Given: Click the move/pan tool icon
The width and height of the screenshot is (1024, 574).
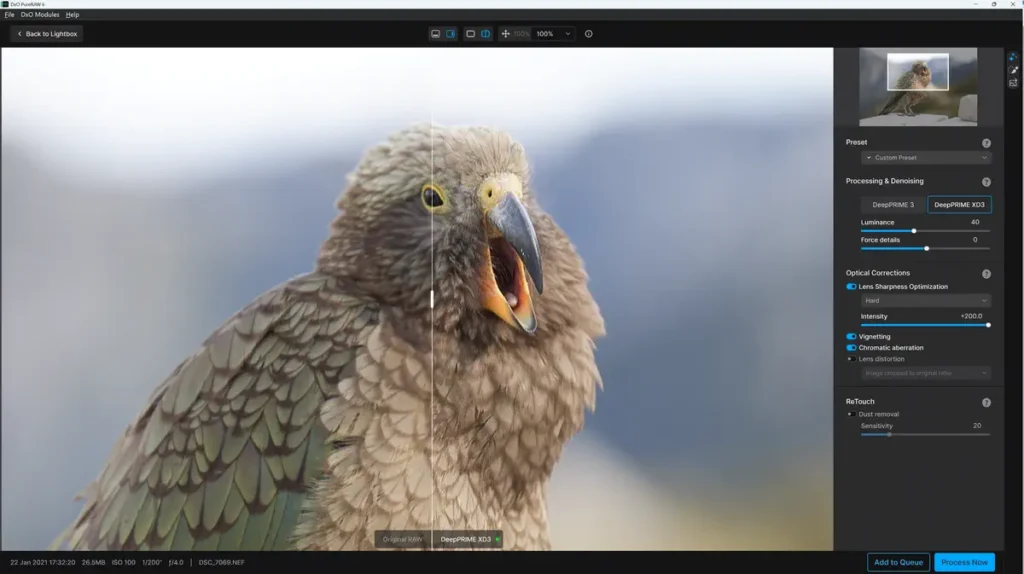Looking at the screenshot, I should 505,34.
